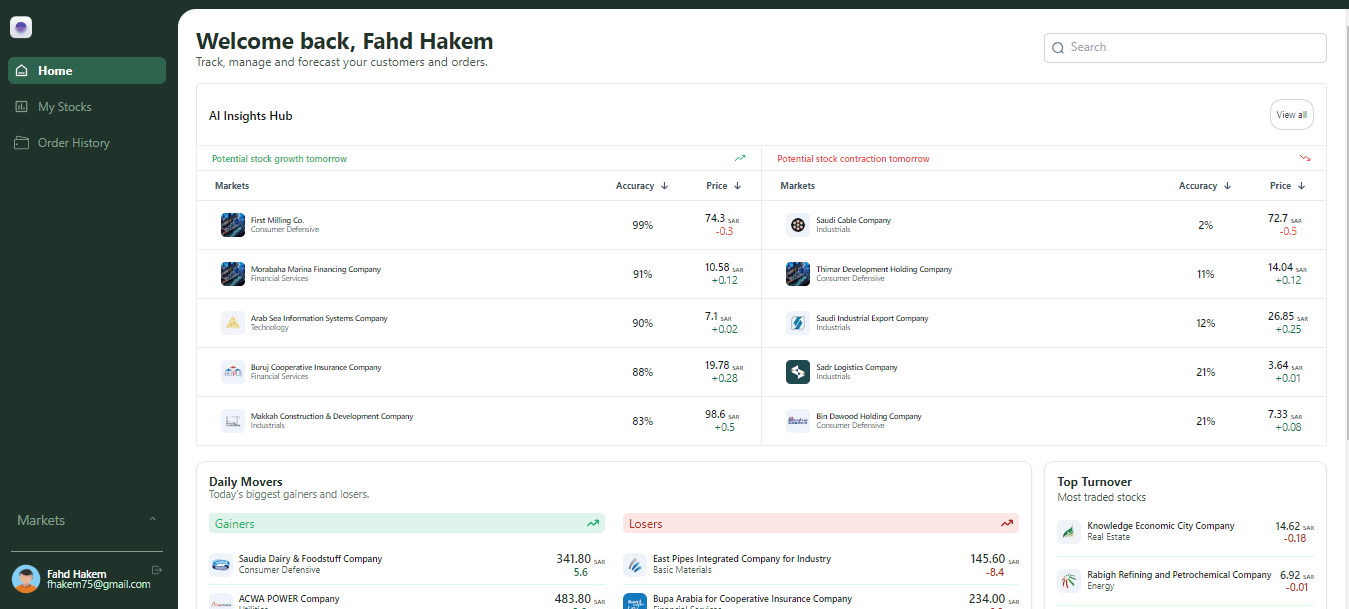Click the 341.80 SAR price
This screenshot has height=609, width=1349.
(581, 559)
